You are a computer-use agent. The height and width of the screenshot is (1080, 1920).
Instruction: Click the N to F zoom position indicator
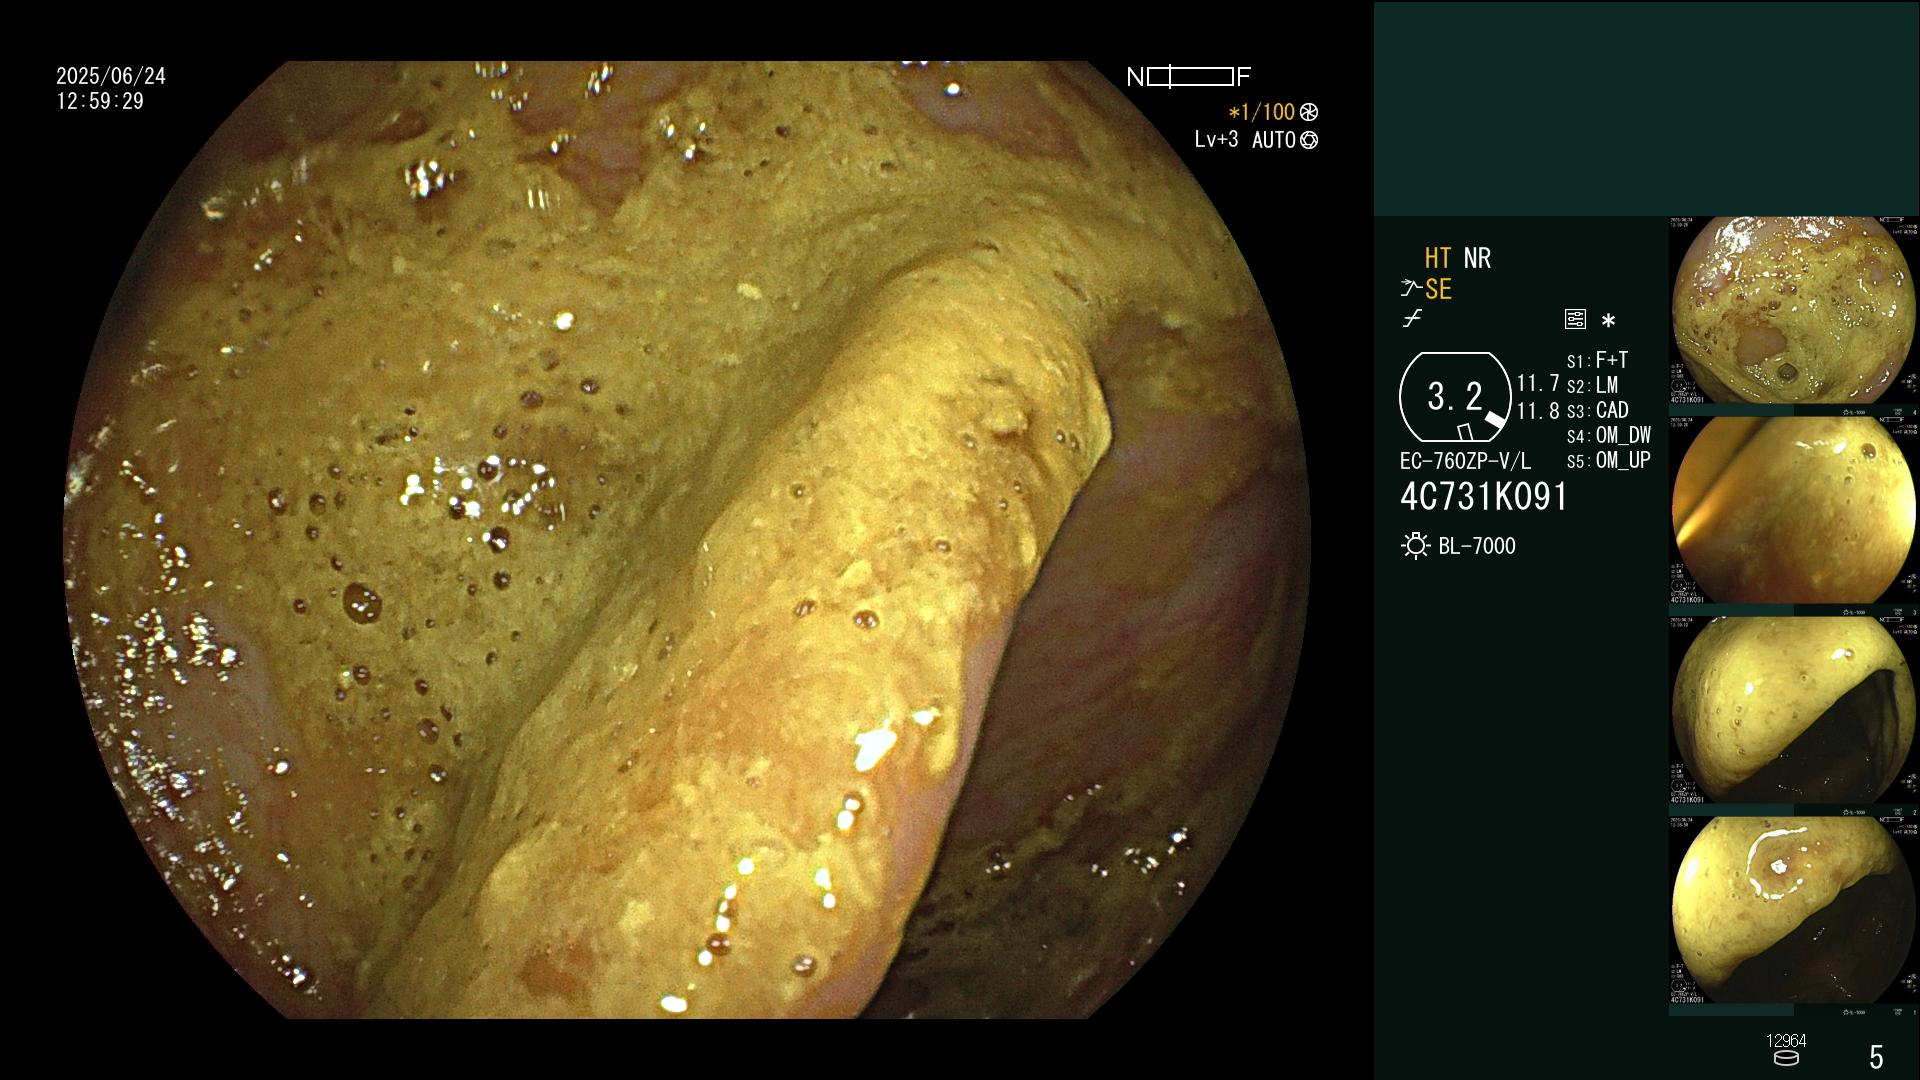click(1188, 77)
